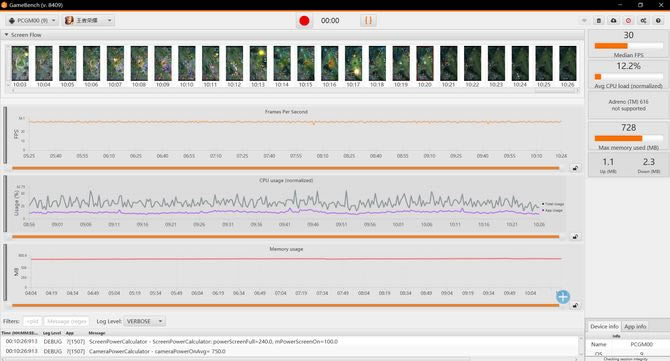Viewport: 670px width, 361px height.
Task: Click the Adreno 616 not supported panel
Action: coord(629,105)
